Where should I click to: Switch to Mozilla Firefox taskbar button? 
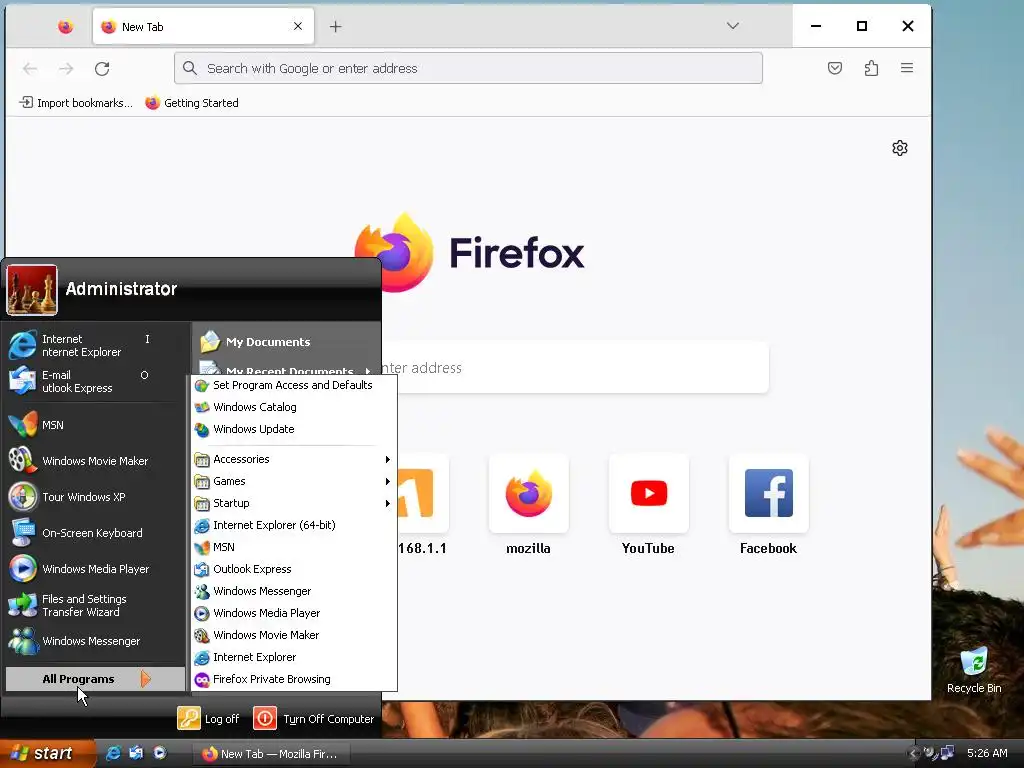tap(271, 754)
